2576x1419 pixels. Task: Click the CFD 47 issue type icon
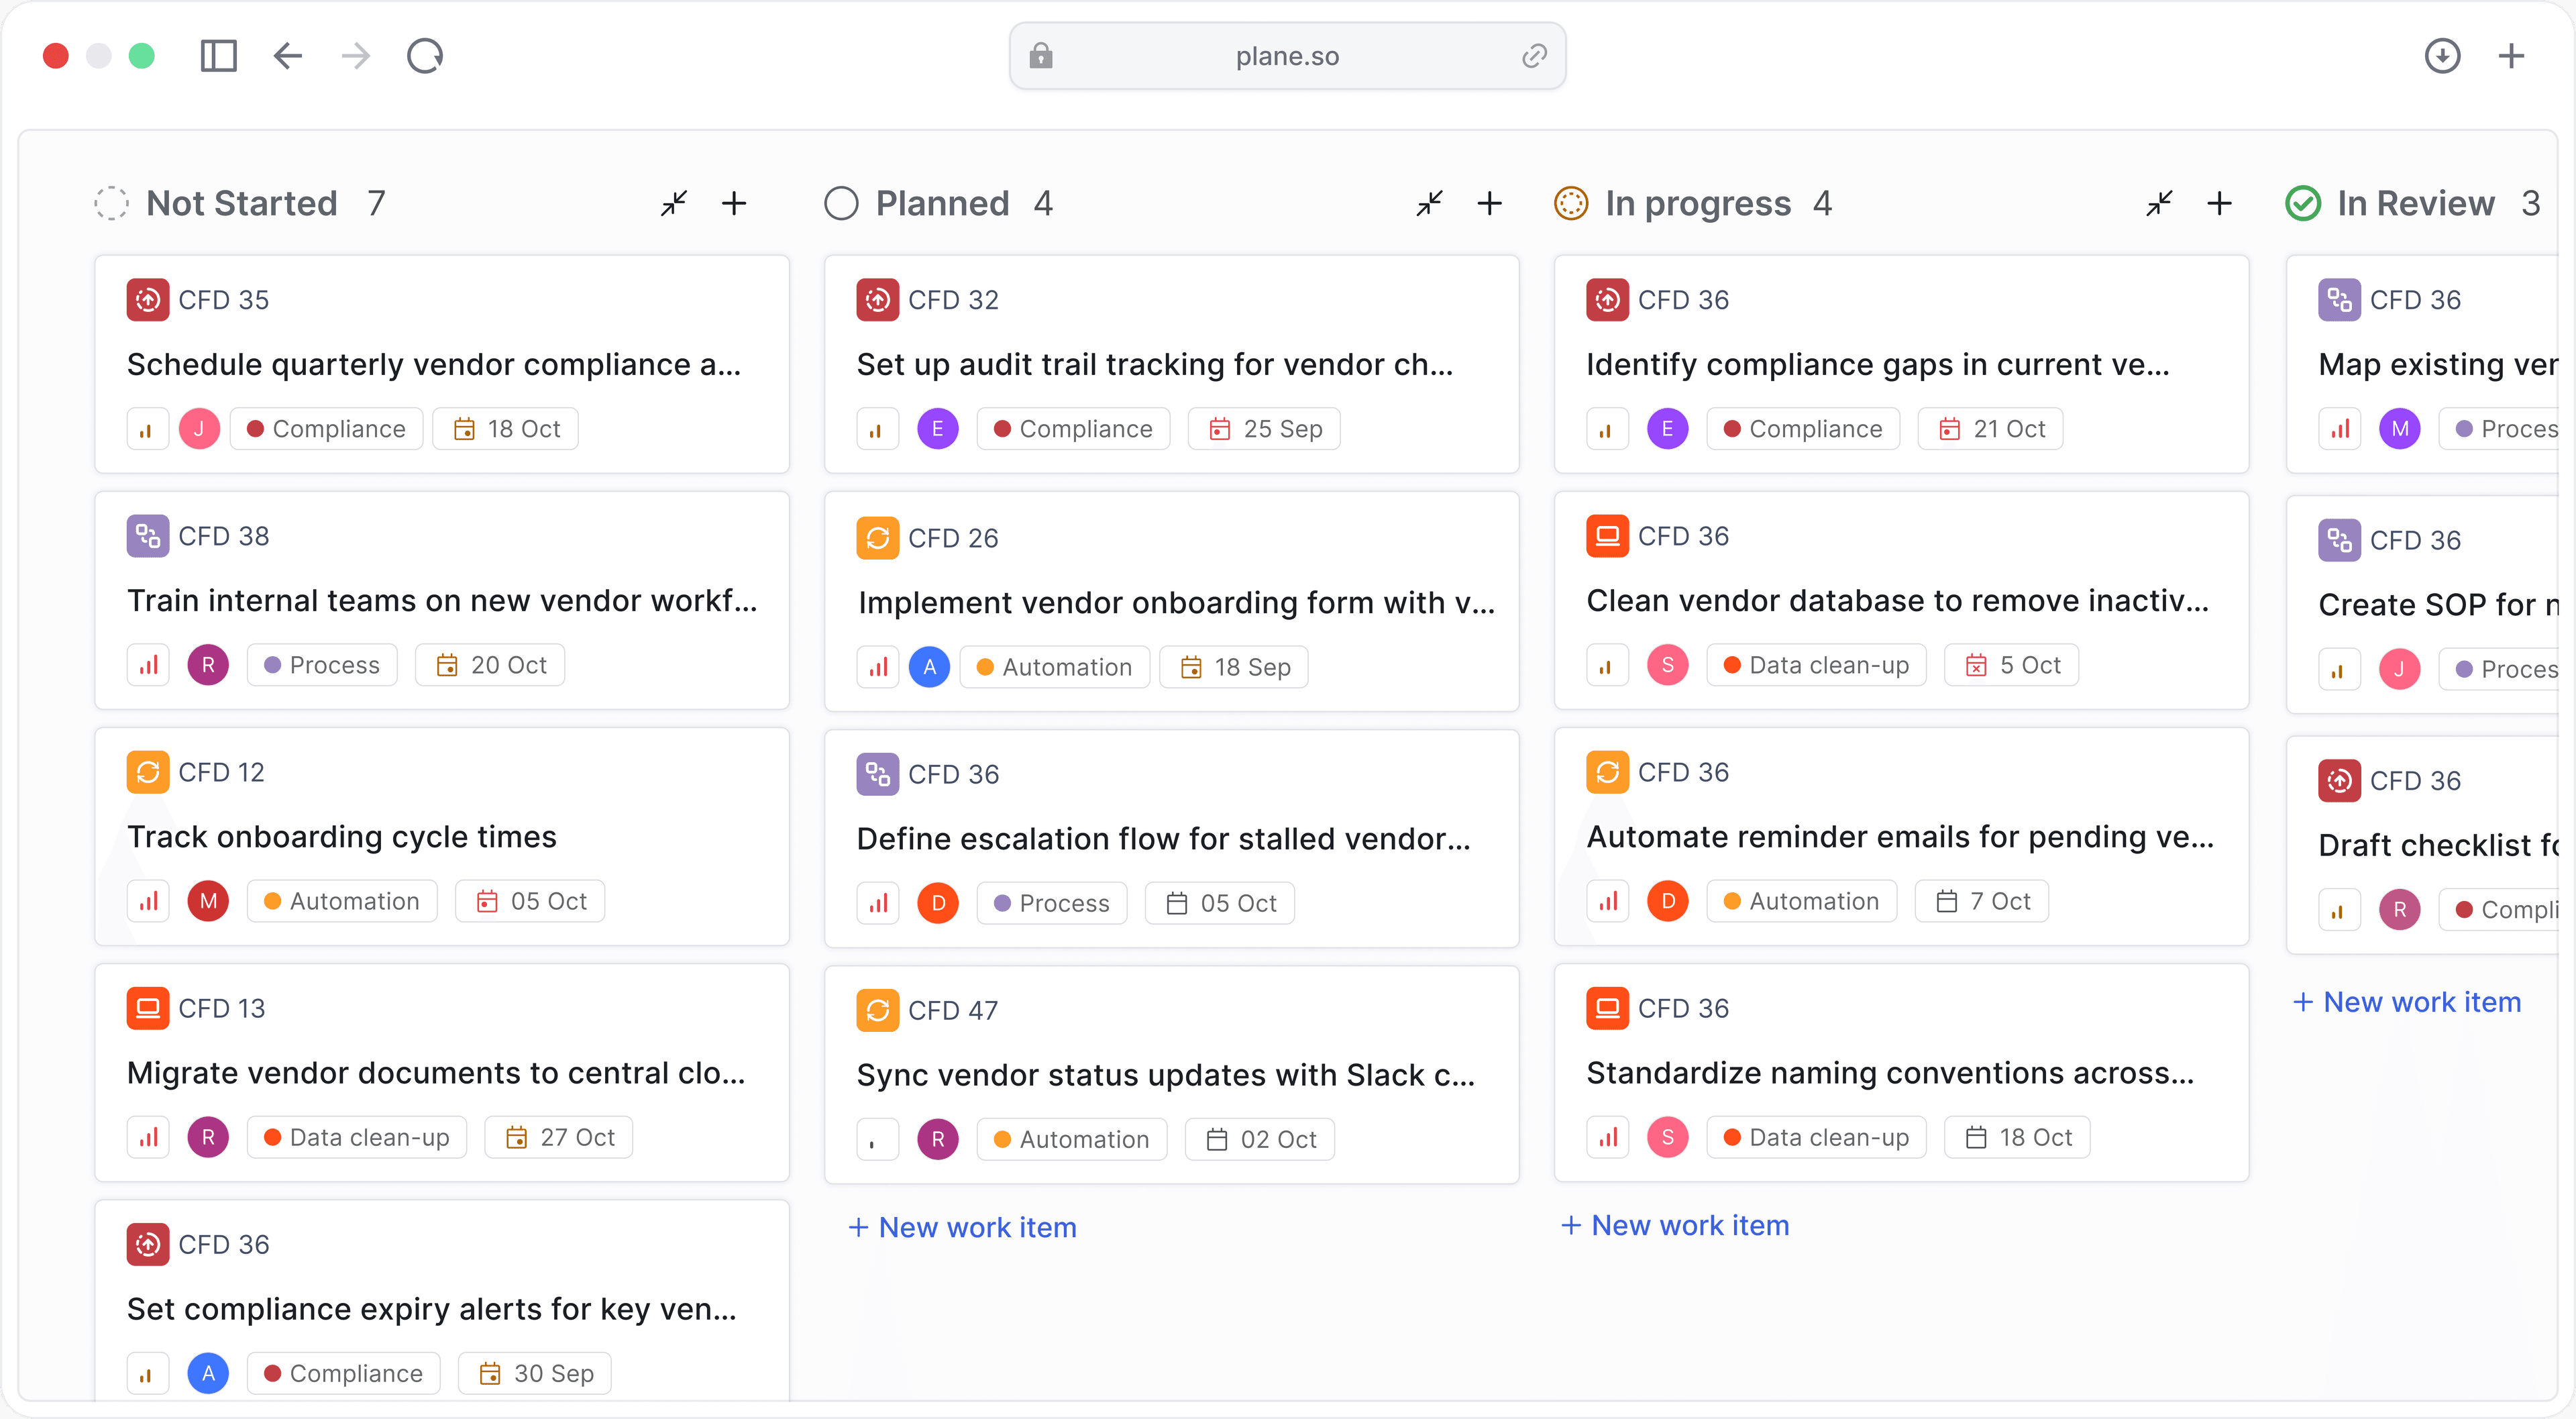(877, 1010)
